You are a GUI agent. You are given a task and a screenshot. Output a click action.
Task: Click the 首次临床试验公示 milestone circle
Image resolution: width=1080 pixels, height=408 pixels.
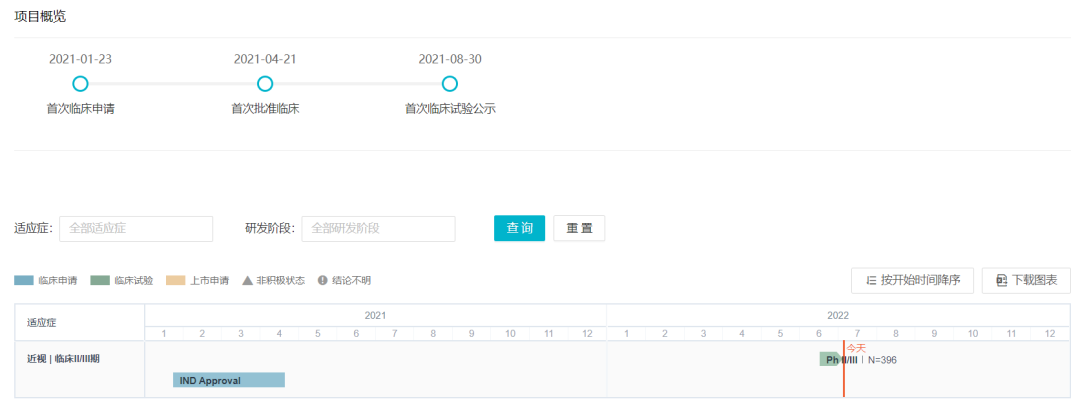click(x=450, y=84)
